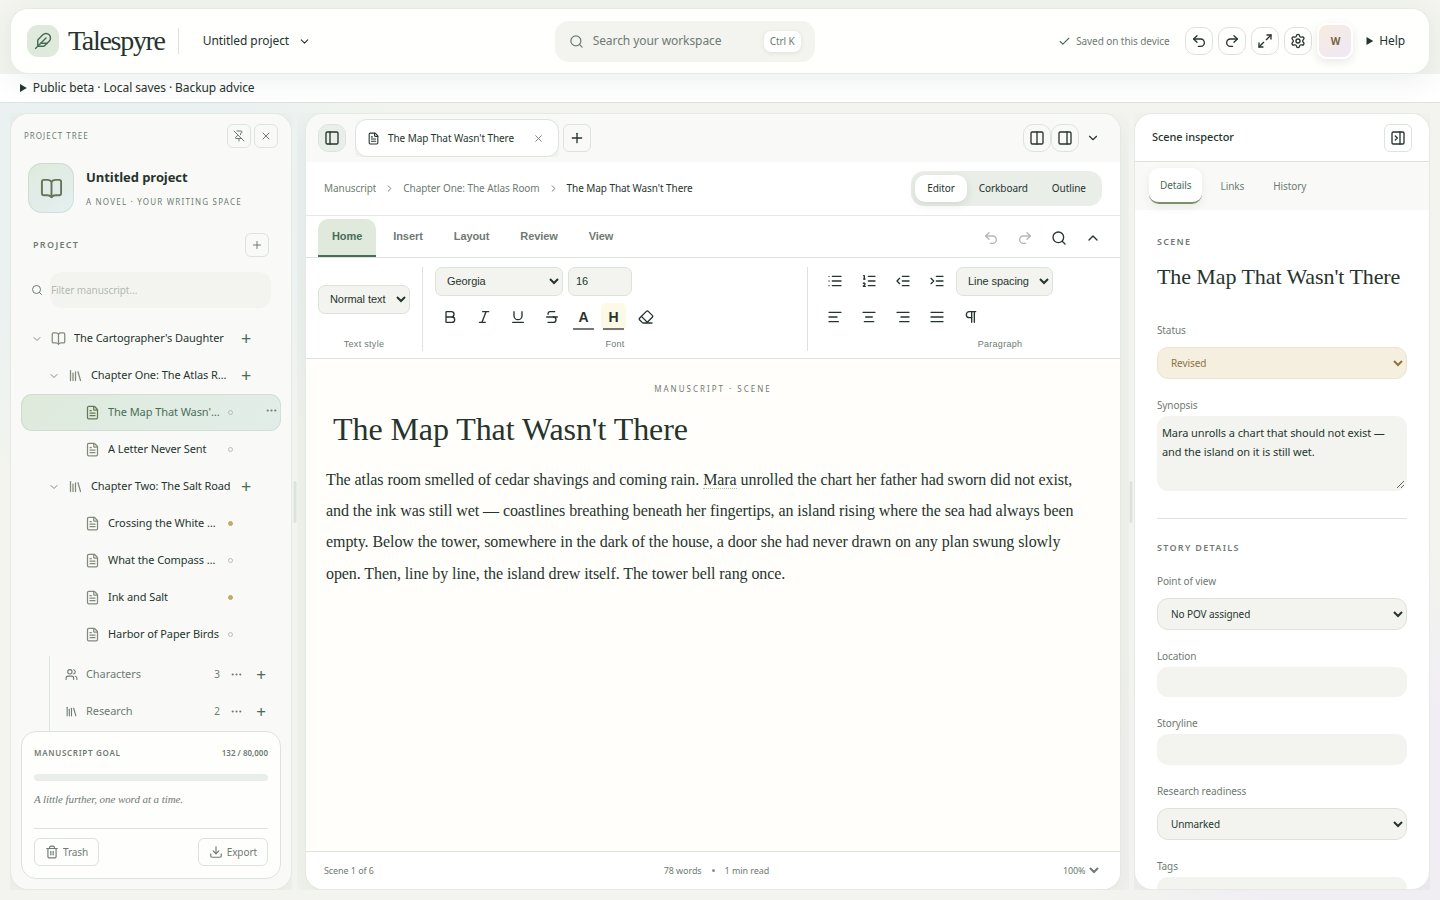Open Chapter One: The Atlas Room breadcrumb
1440x900 pixels.
click(471, 188)
